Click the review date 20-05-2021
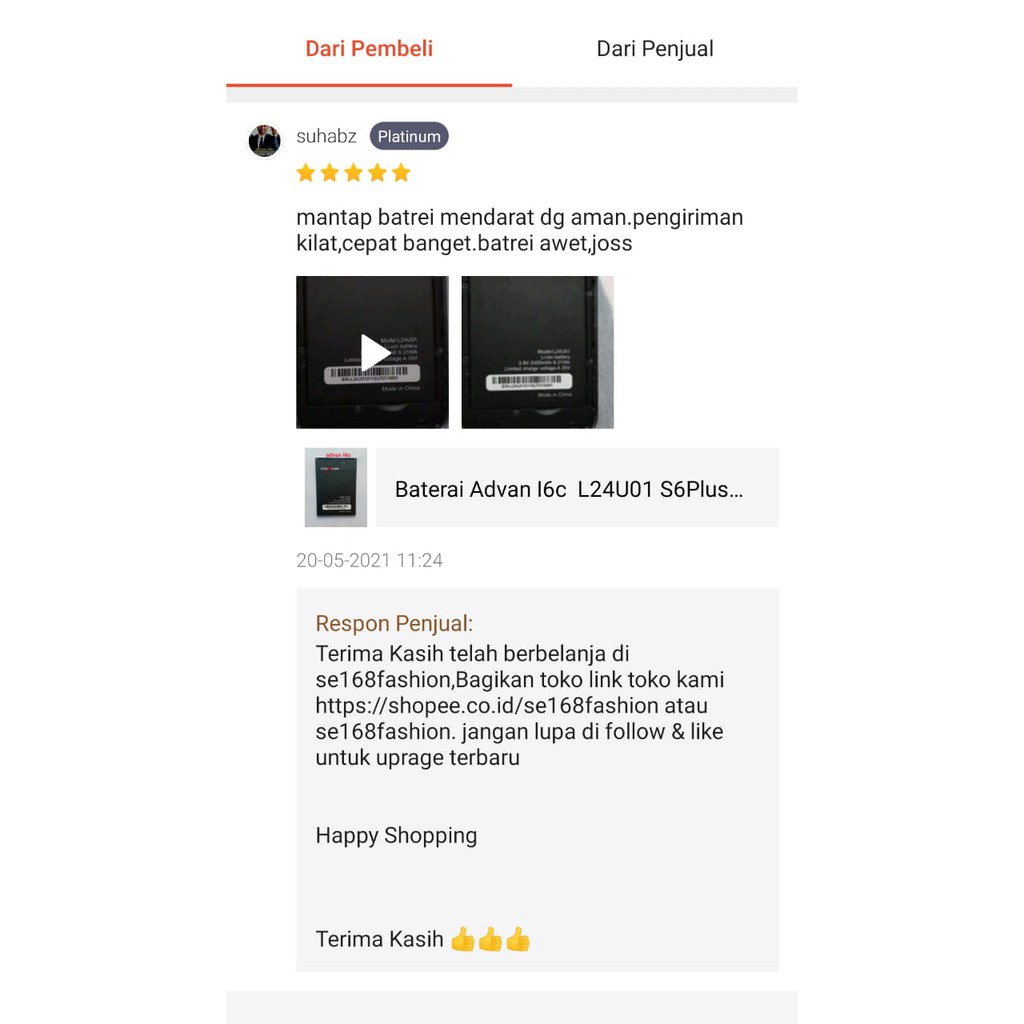The height and width of the screenshot is (1024, 1024). (x=370, y=560)
